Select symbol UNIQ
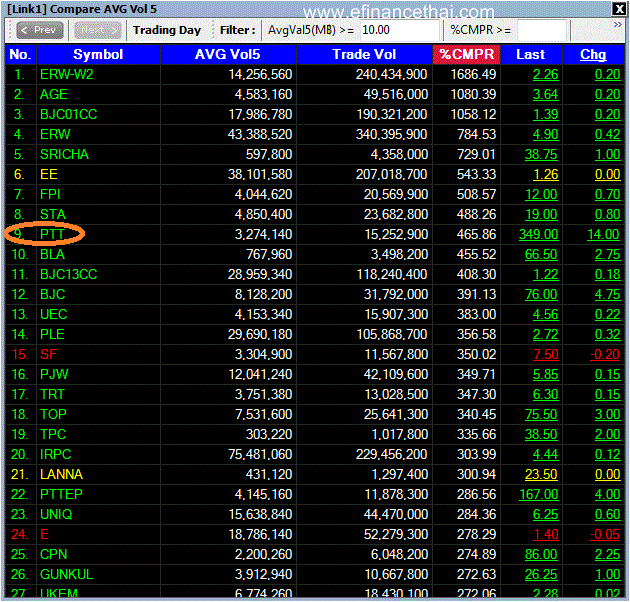Viewport: 630px width, 602px height. (56, 514)
